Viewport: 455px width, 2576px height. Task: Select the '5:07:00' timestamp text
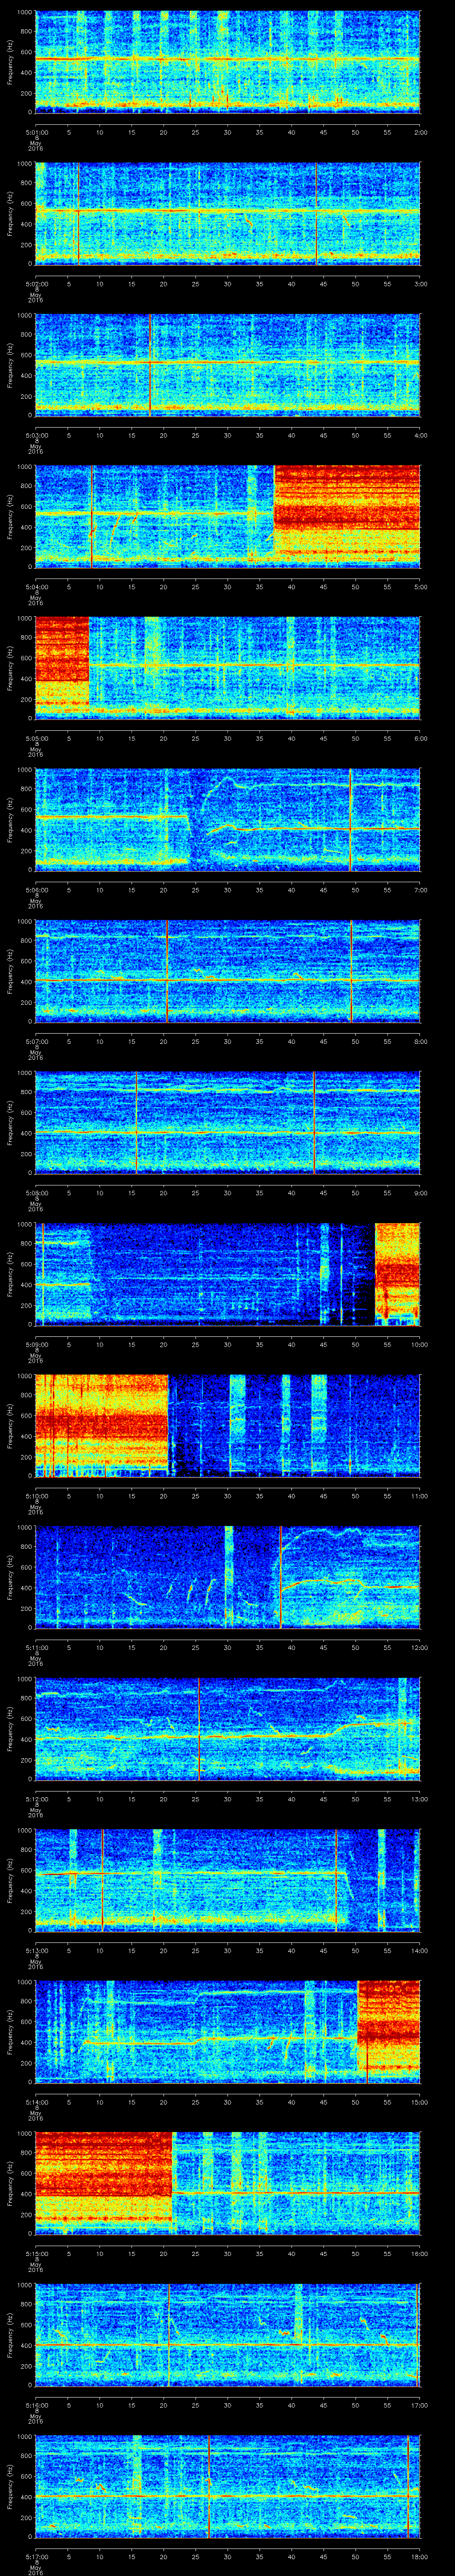click(36, 1042)
